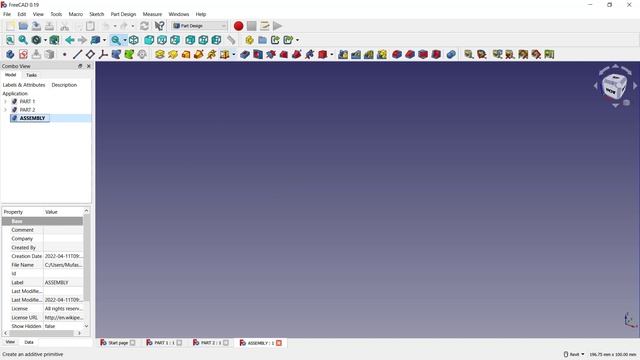Screen dimensions: 640x360
Task: Select the ASSEMBLY document in tree
Action: click(32, 118)
